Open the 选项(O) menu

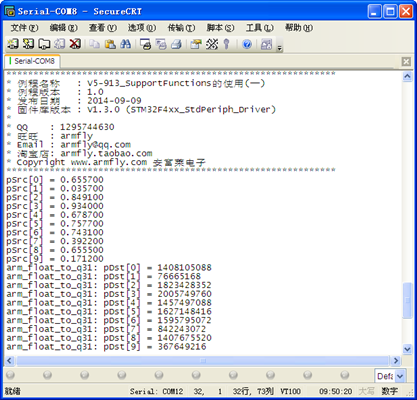coord(142,28)
